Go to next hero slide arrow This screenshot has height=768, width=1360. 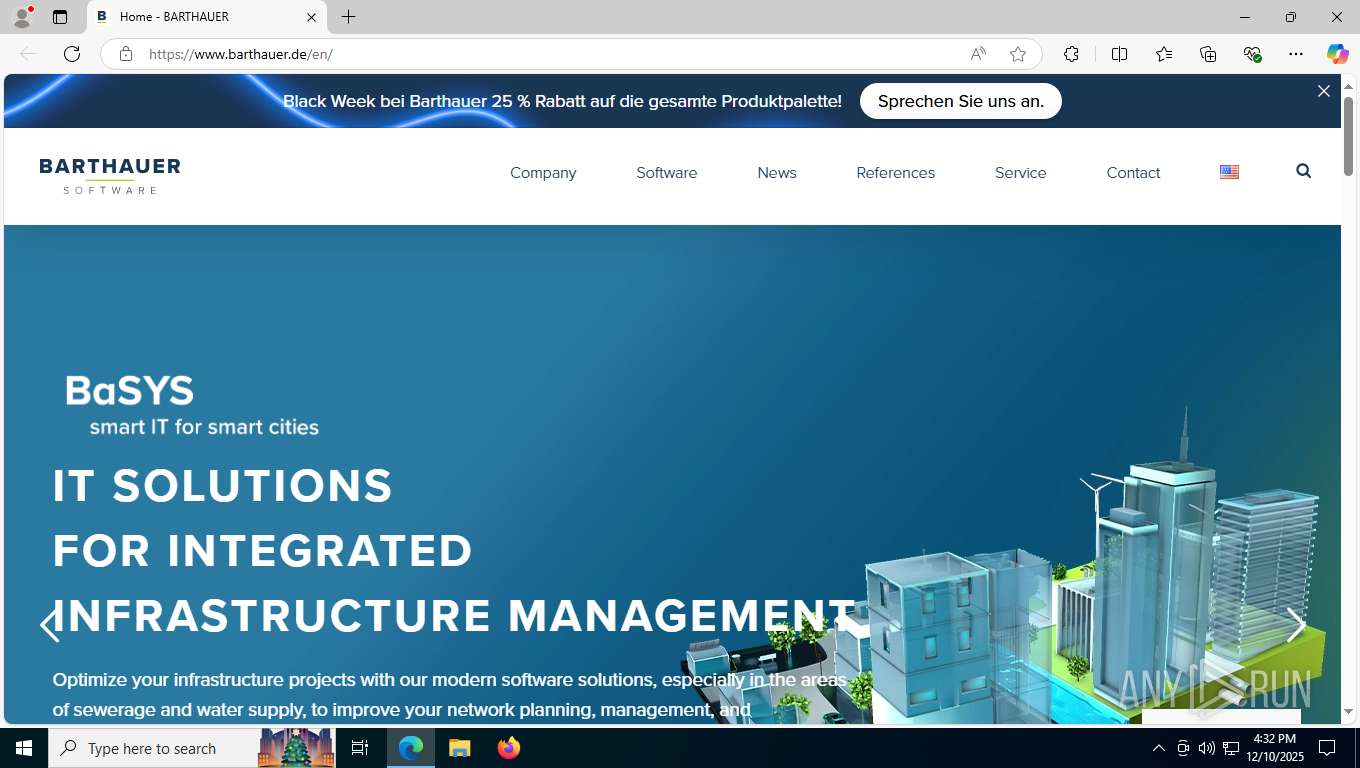1296,625
